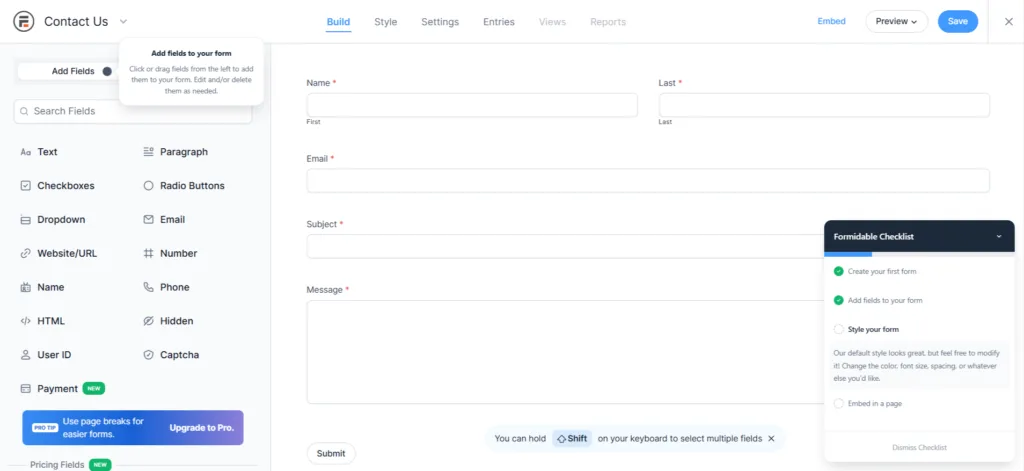Viewport: 1024px width, 471px height.
Task: Select the Dropdown field type
Action: 53,219
